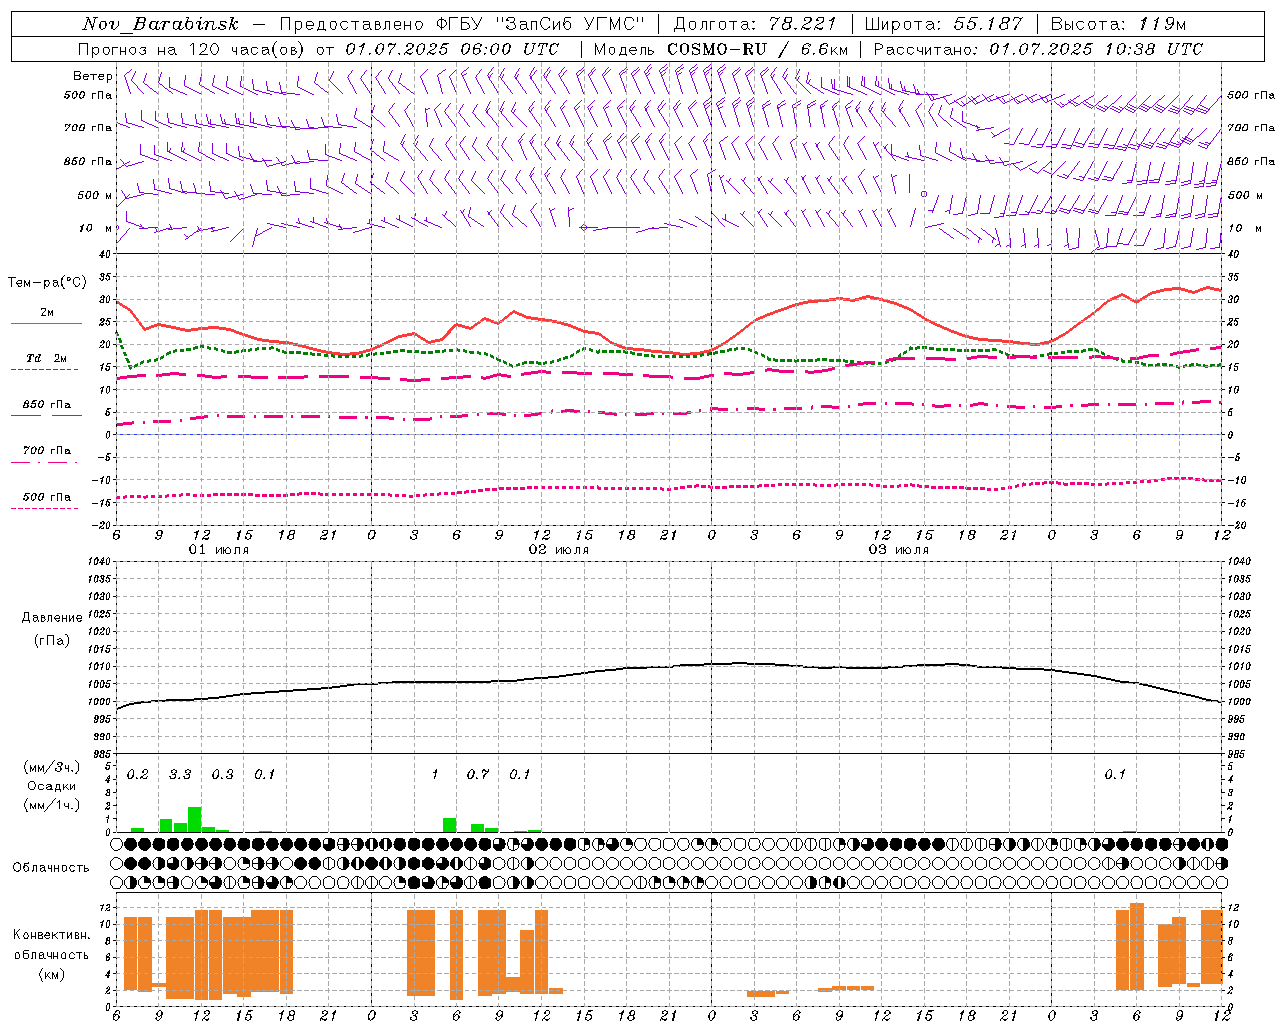
Task: Select the "0.2" three-hour precipitation total
Action: coord(137,774)
